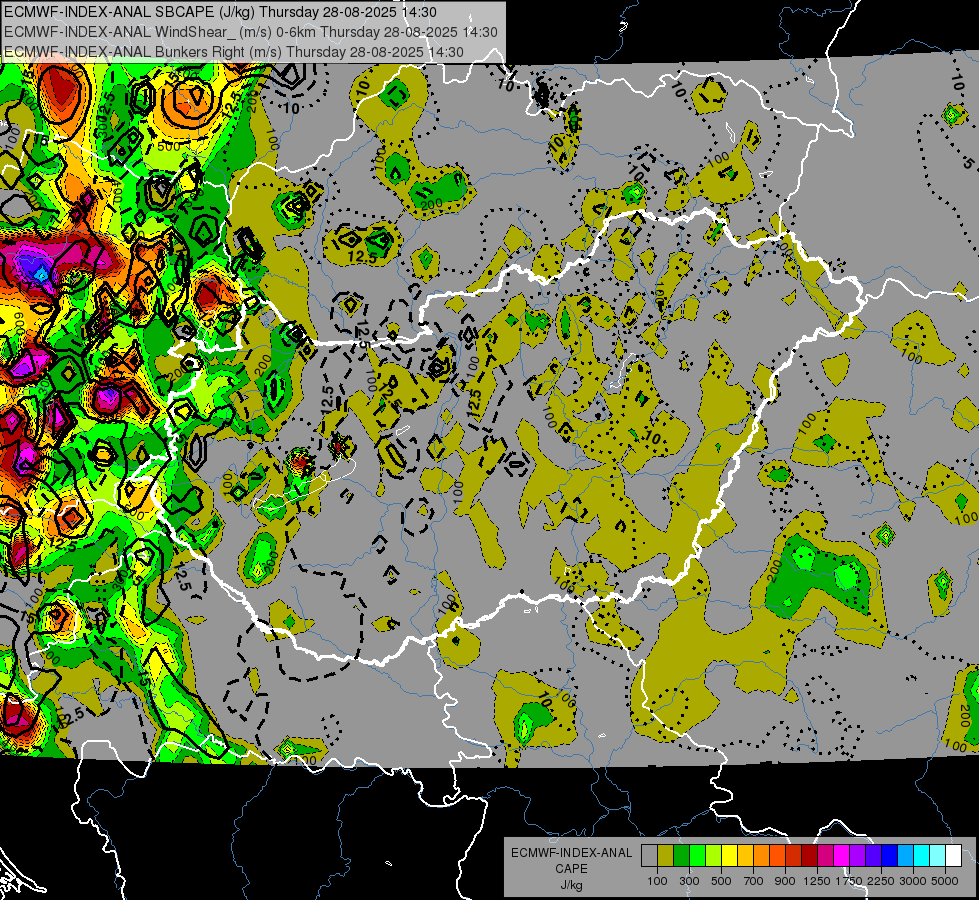
Task: Select the dark green legend swatch
Action: (x=681, y=855)
